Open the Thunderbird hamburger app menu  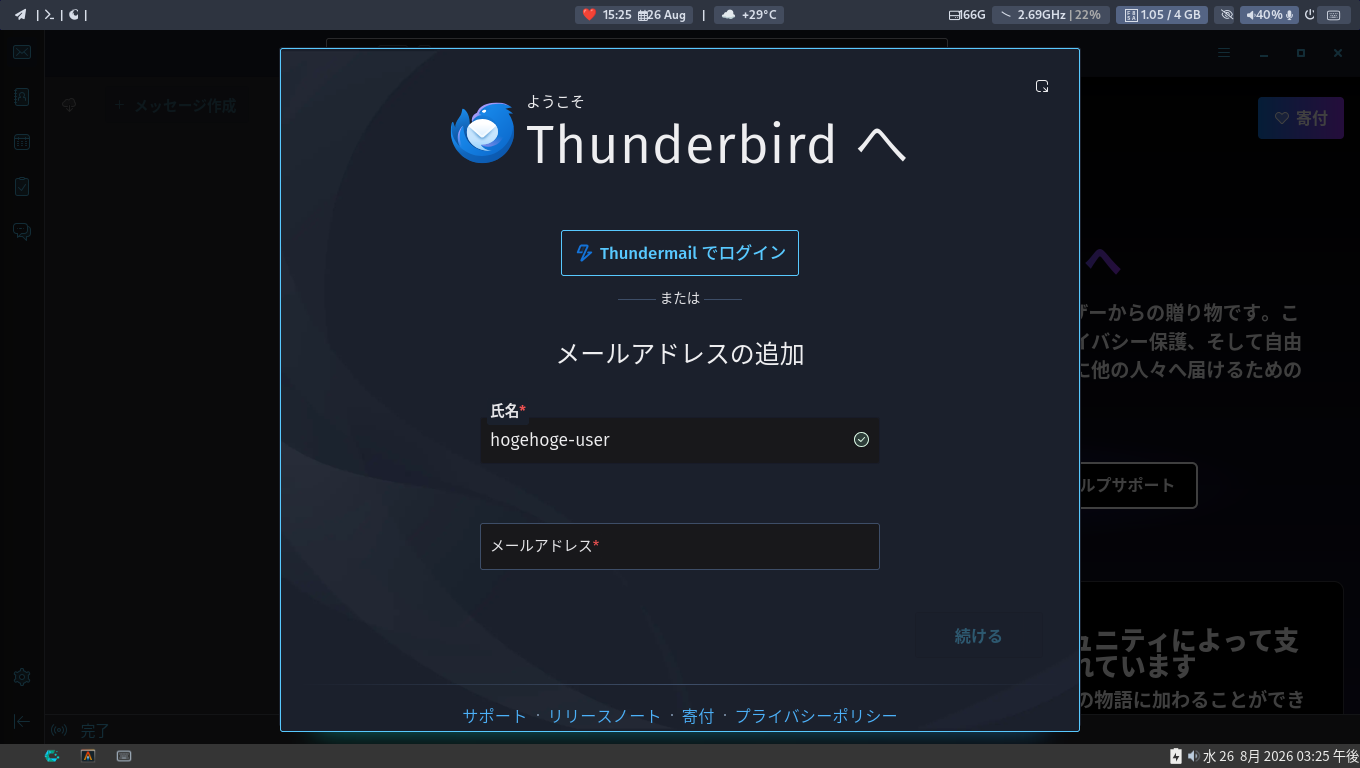(x=1224, y=53)
